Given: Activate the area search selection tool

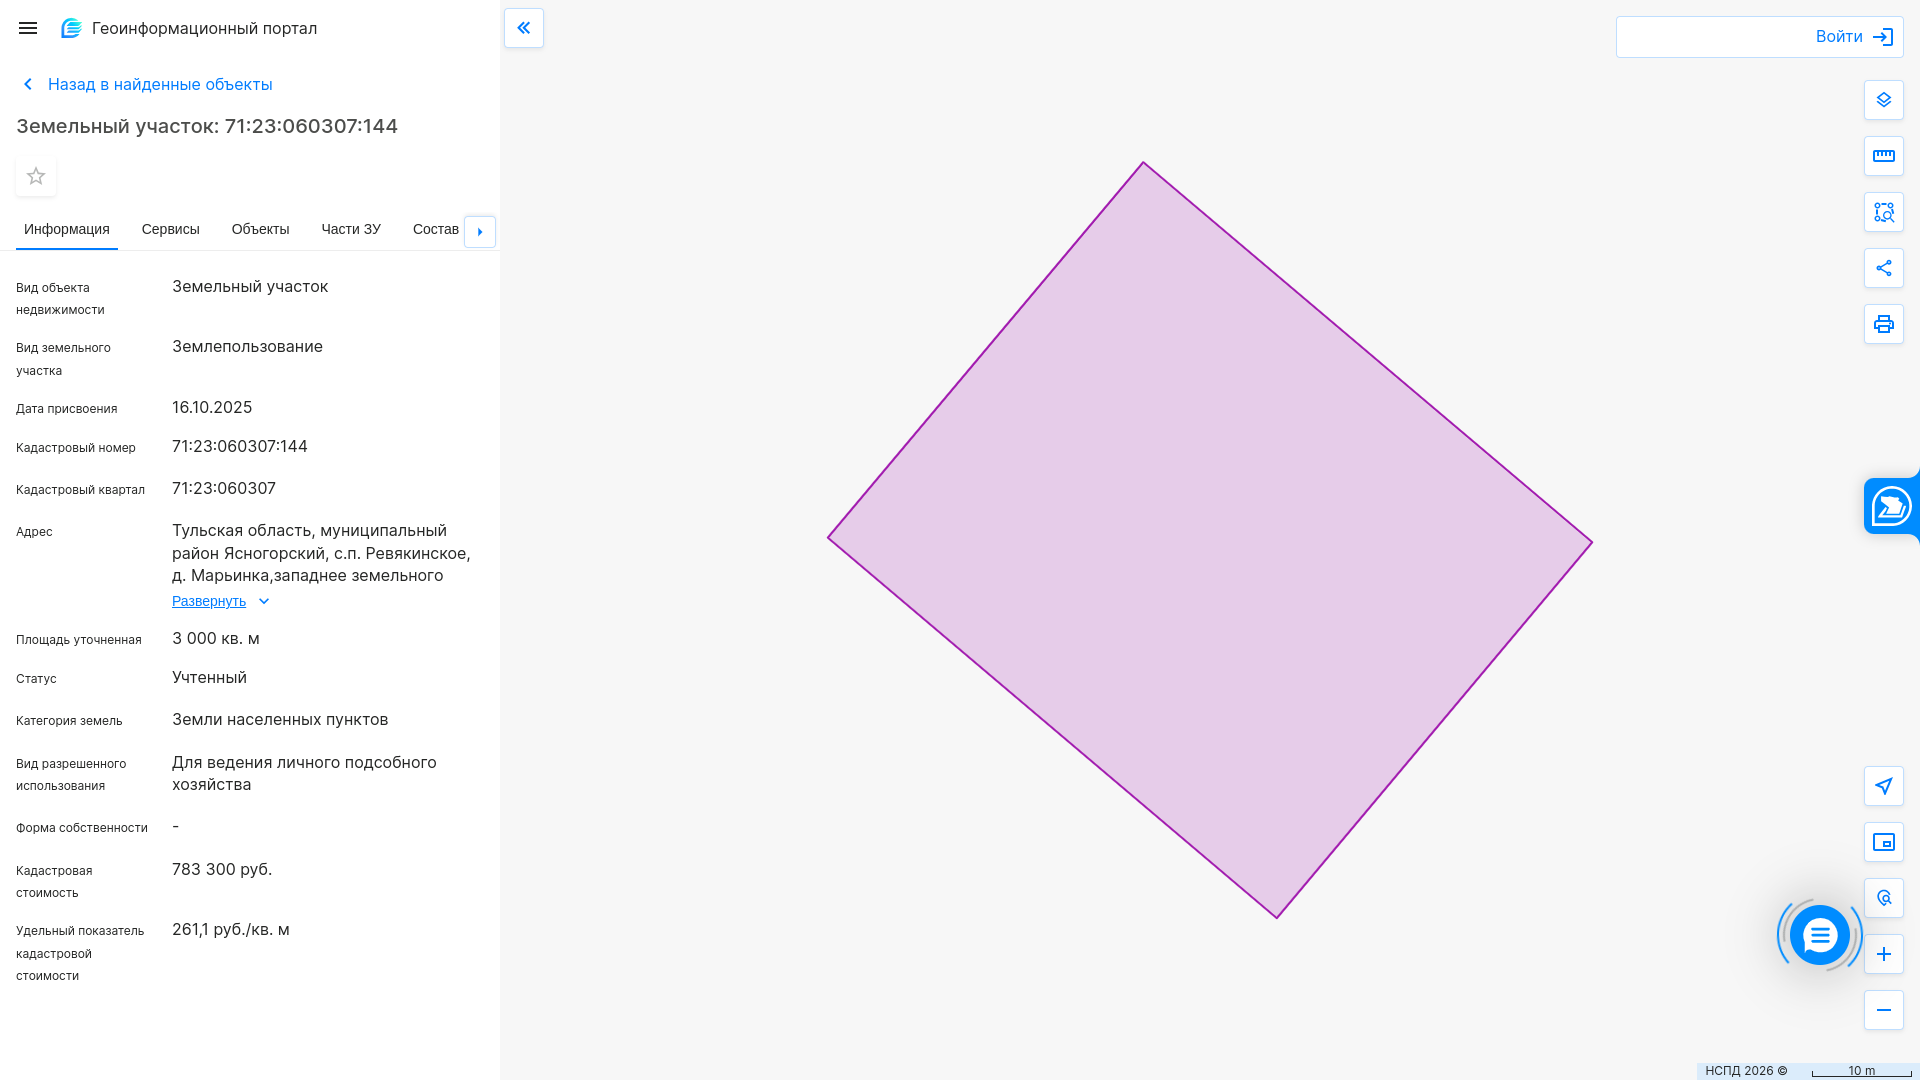Looking at the screenshot, I should coord(1883,212).
